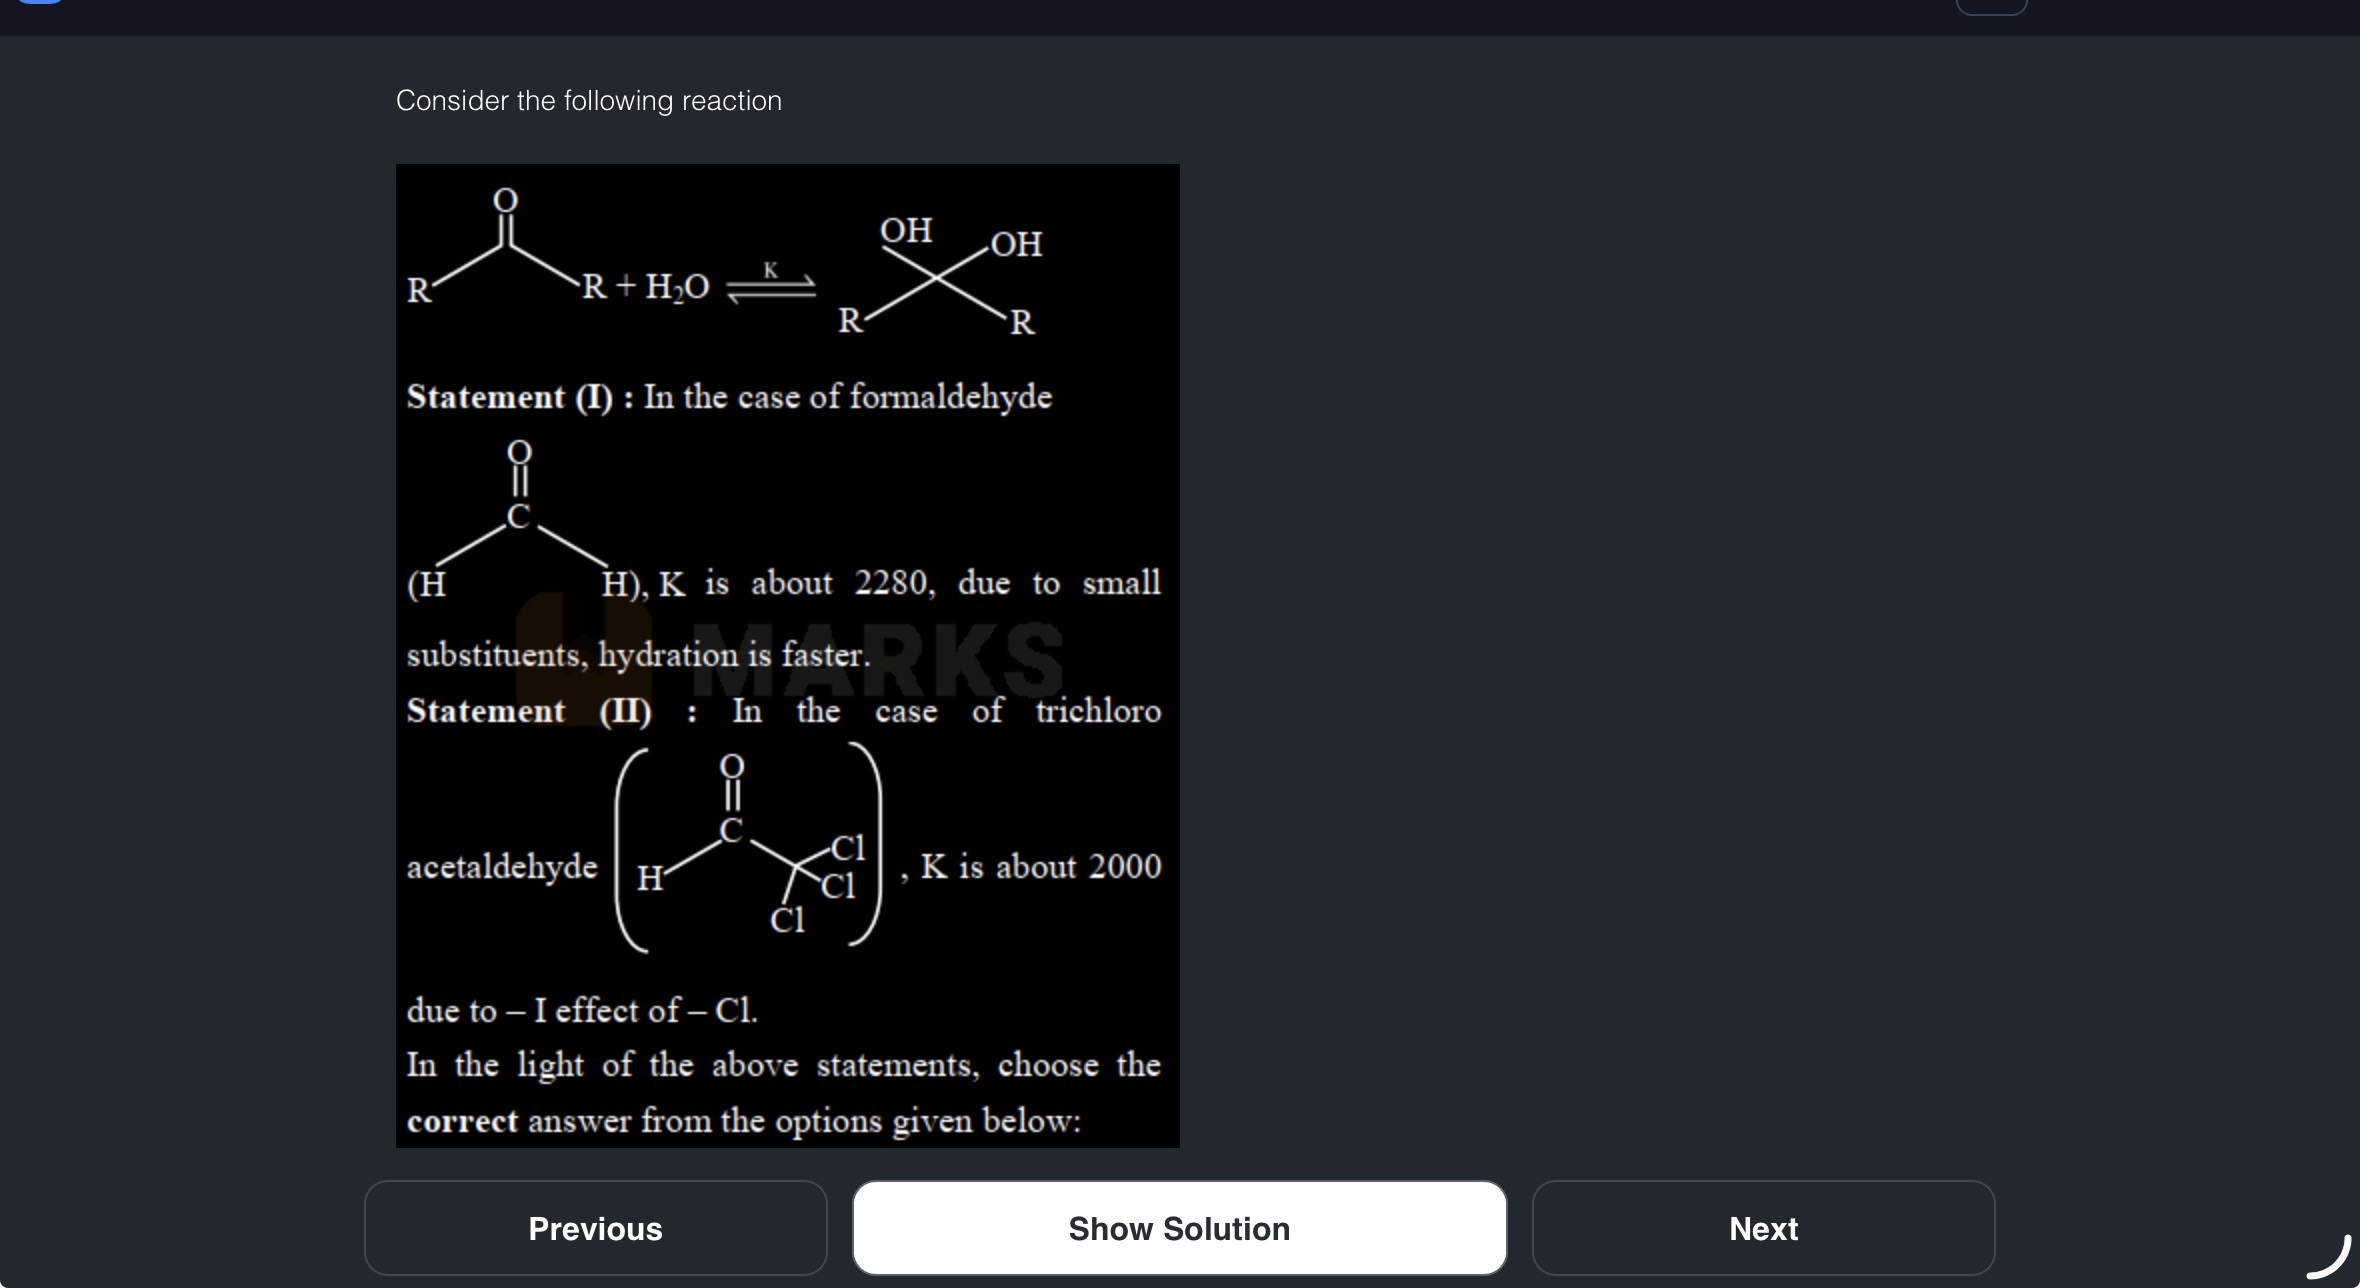Go to the Next question
The height and width of the screenshot is (1288, 2360).
click(x=1763, y=1228)
